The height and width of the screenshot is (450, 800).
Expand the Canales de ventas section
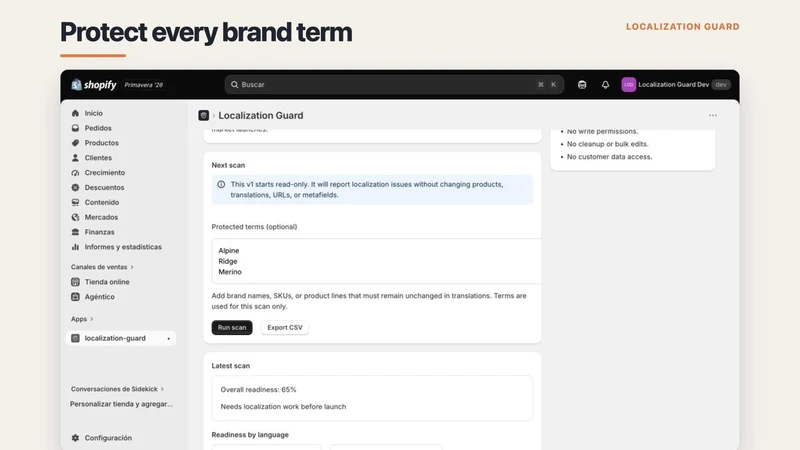click(102, 267)
